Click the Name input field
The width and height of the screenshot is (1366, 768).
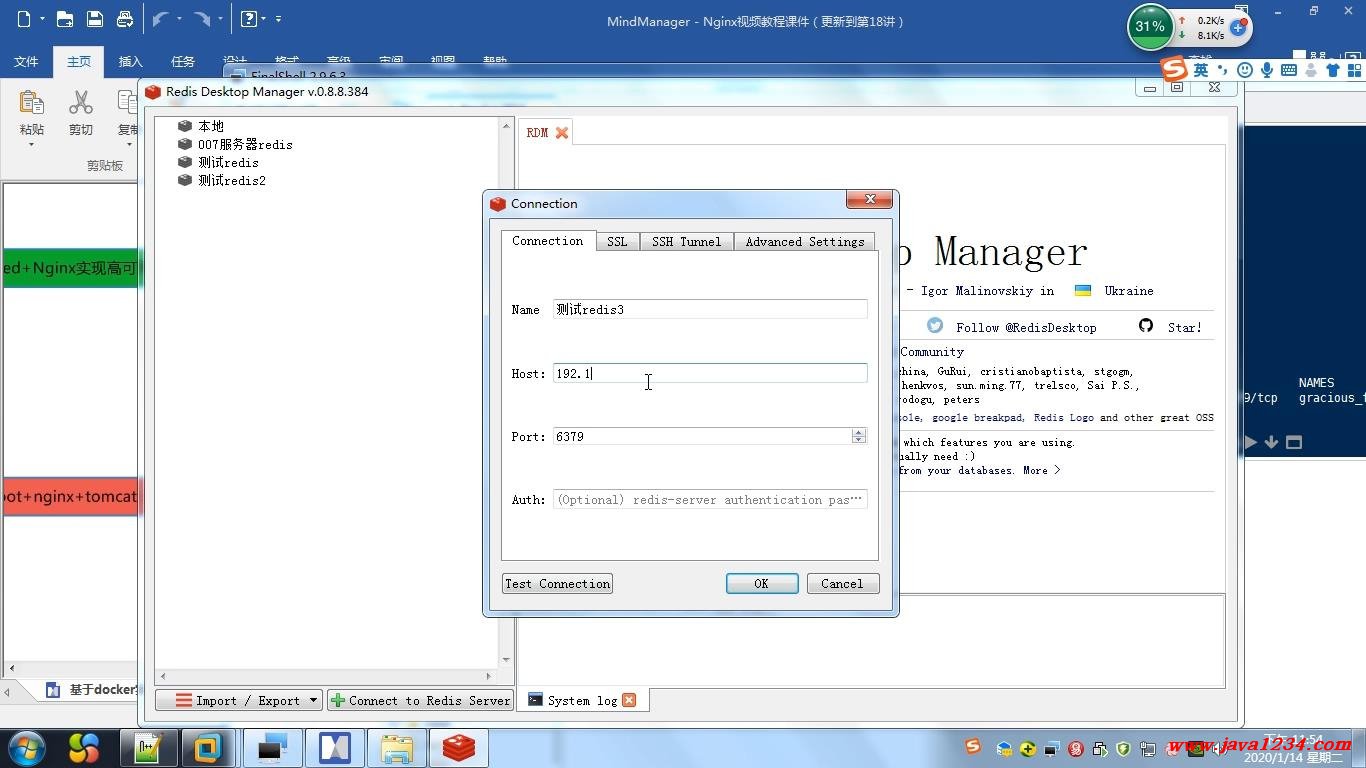coord(710,309)
